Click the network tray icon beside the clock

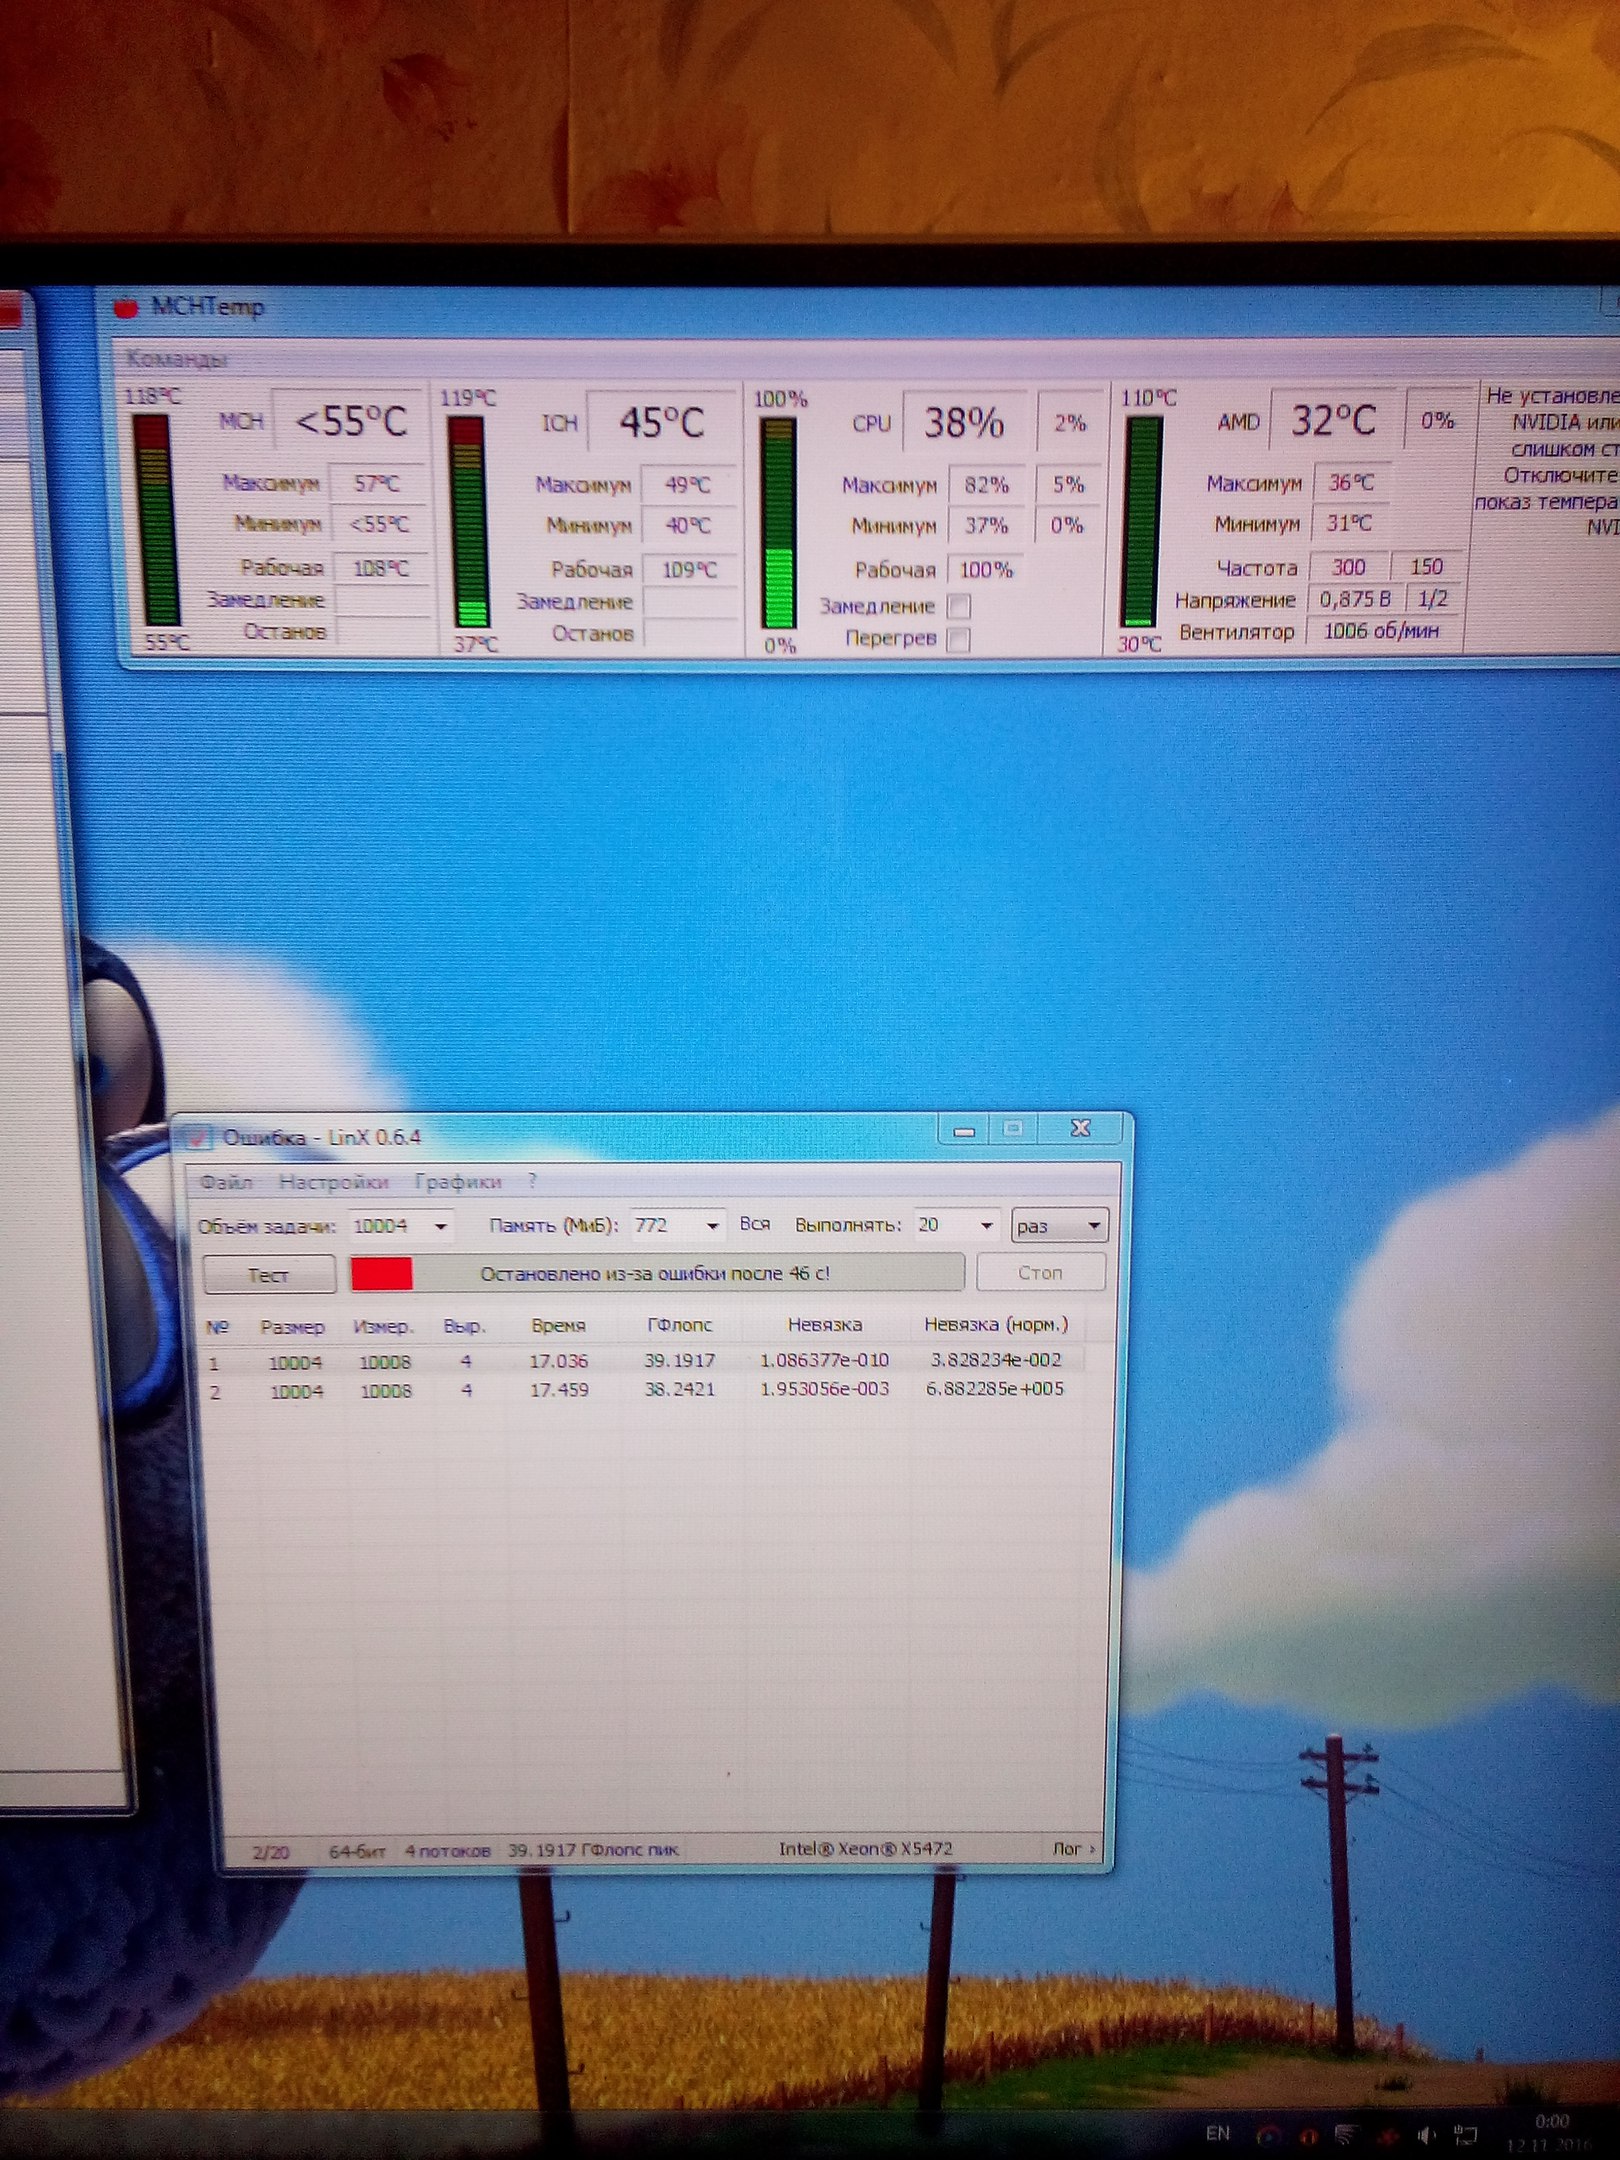1466,2136
